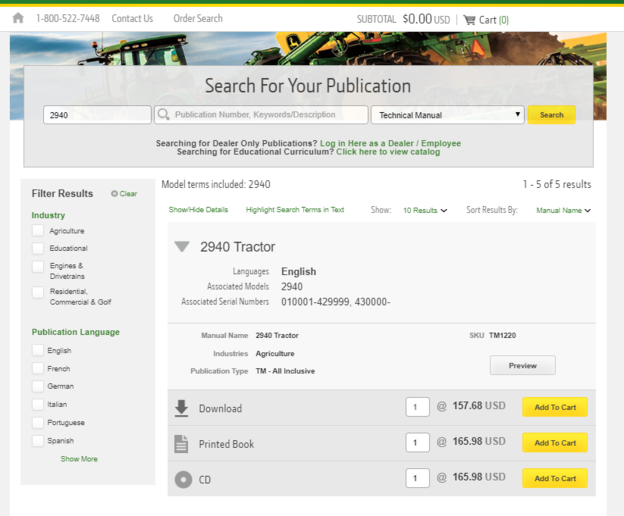The height and width of the screenshot is (516, 624).
Task: Click the CD quantity box
Action: (417, 478)
